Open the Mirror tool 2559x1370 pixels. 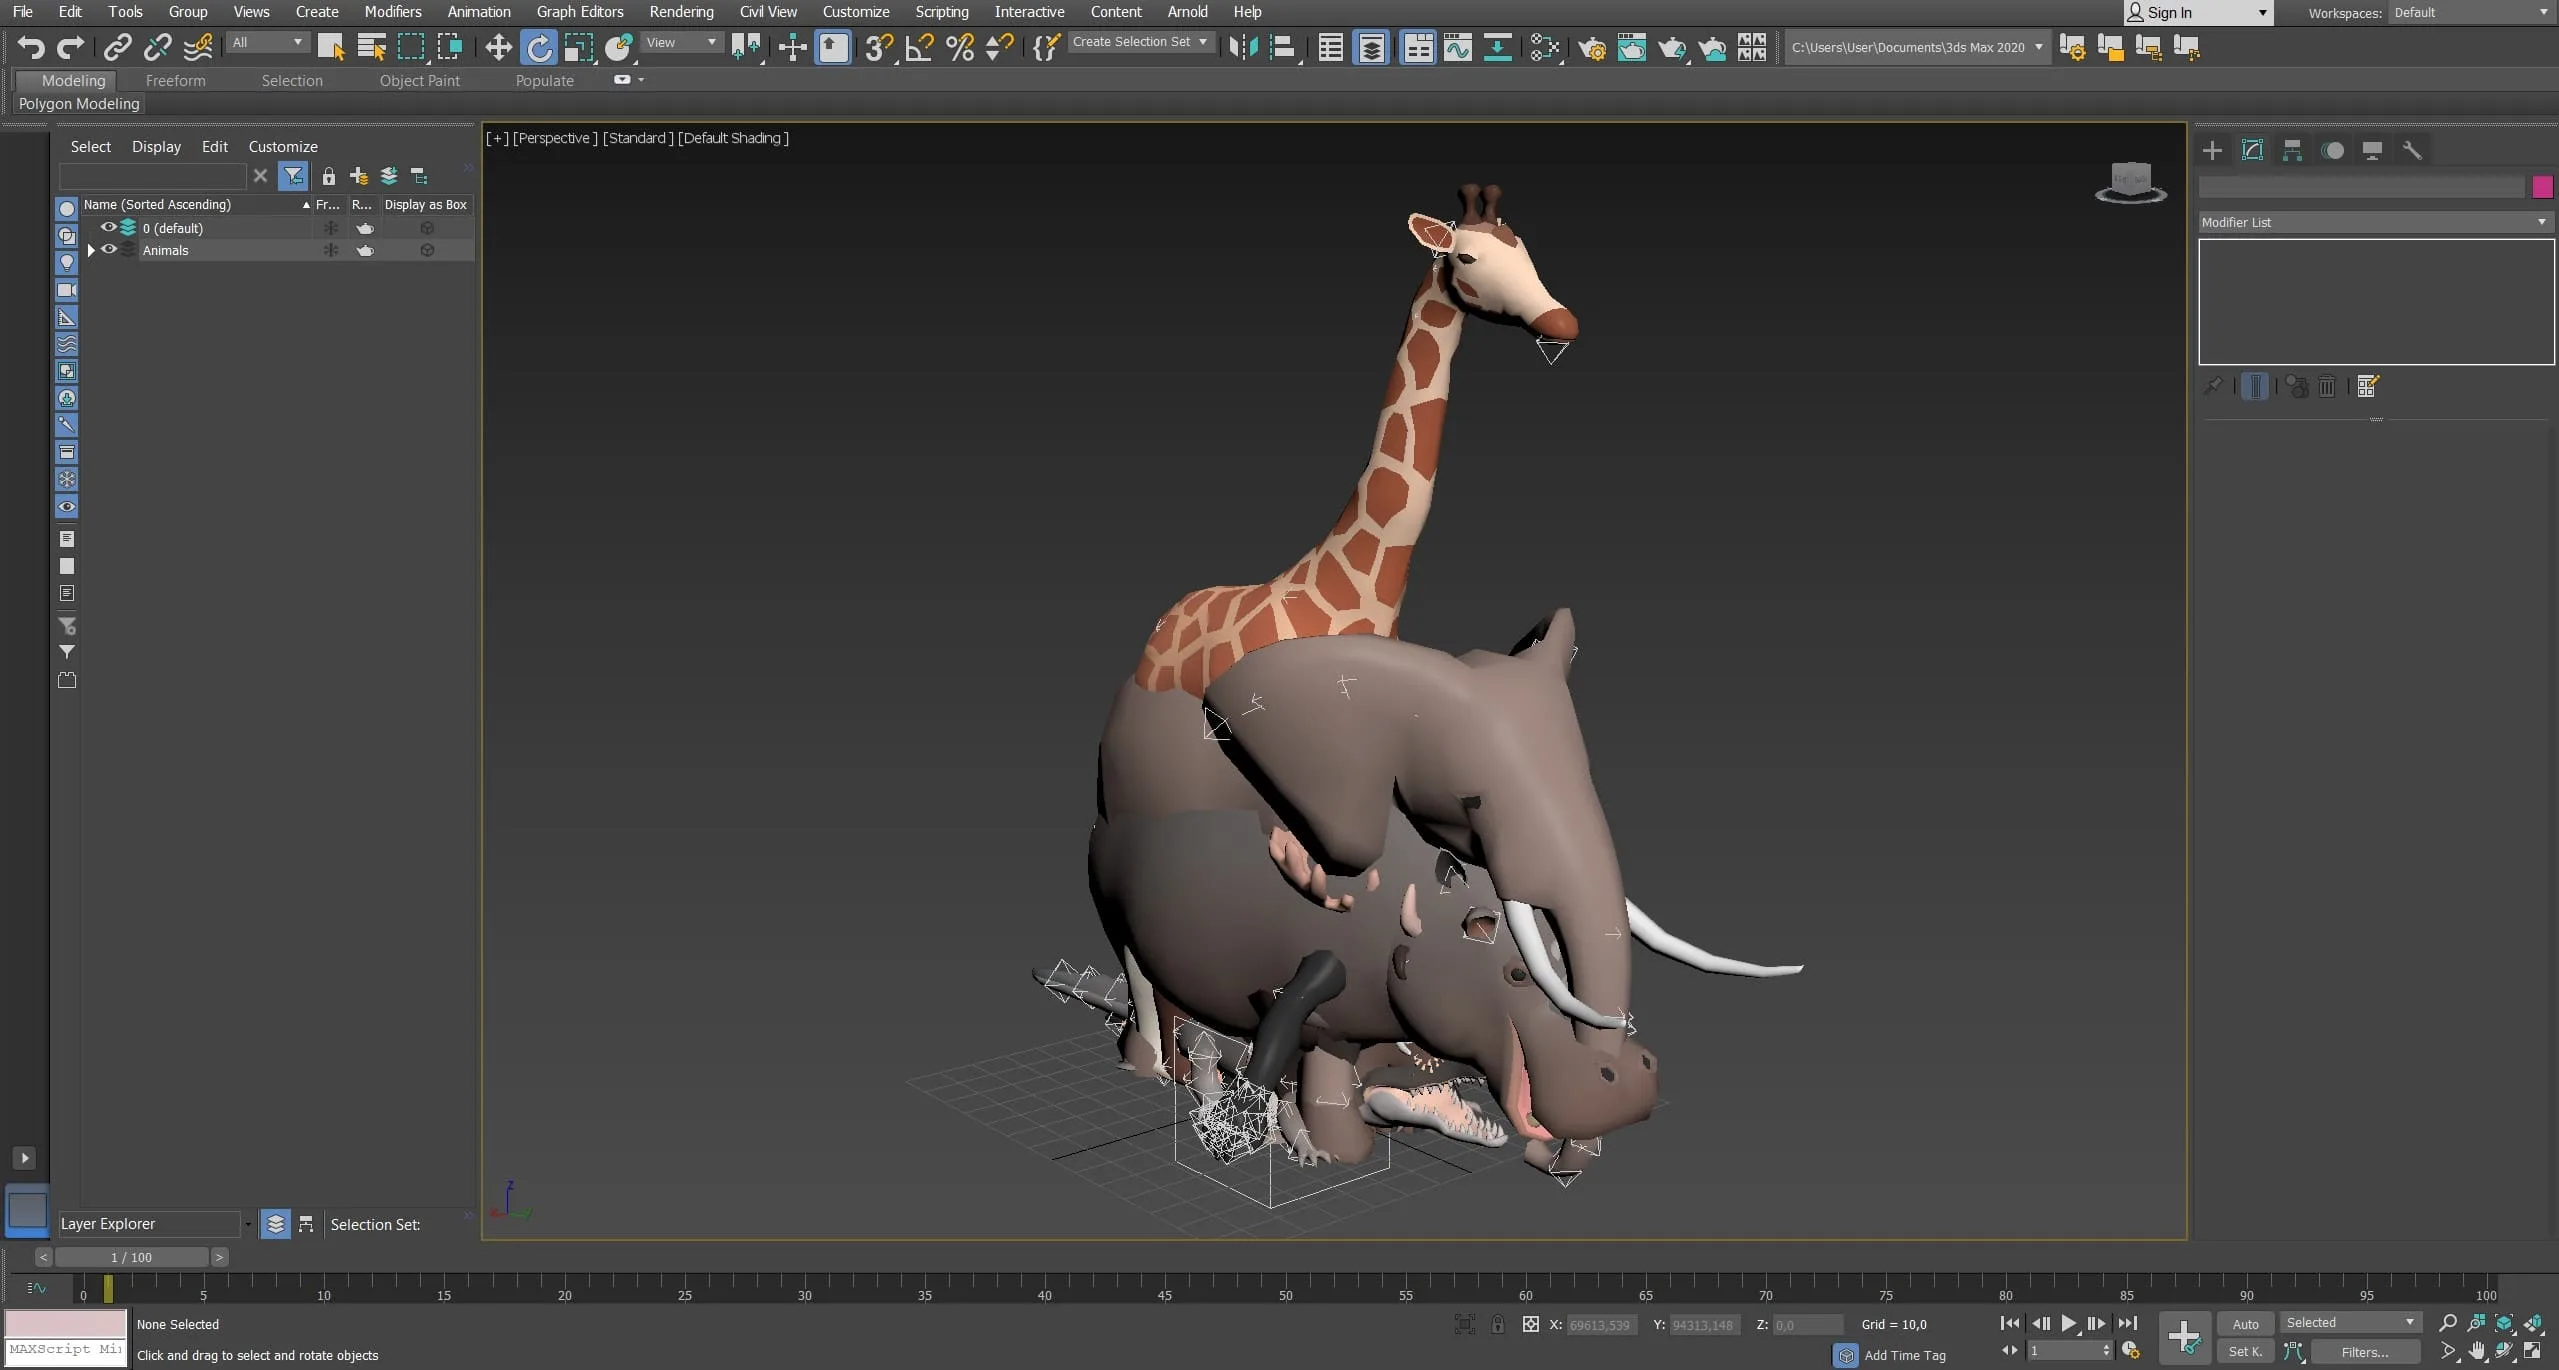pyautogui.click(x=1243, y=47)
